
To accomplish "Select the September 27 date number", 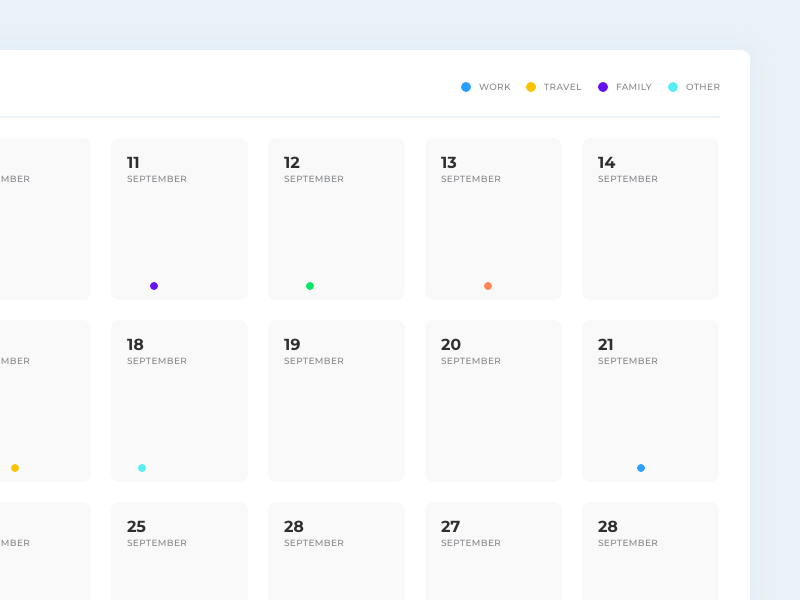I will [x=448, y=527].
